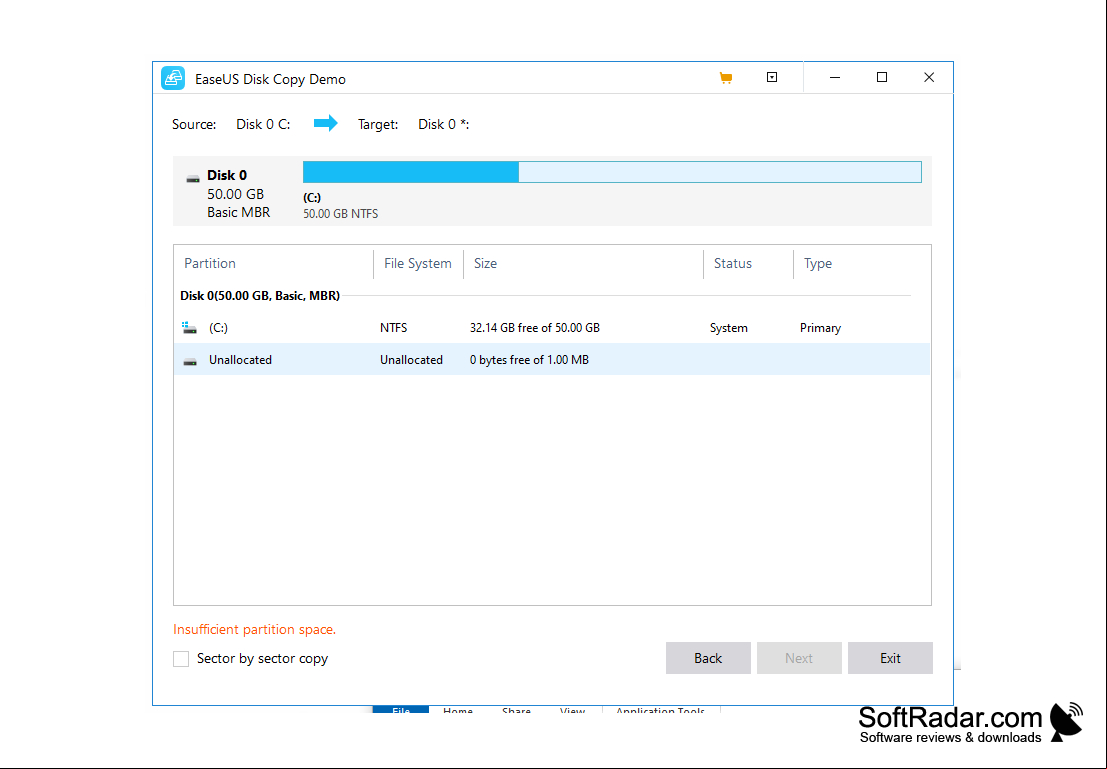Select the Disk 0 drive icon in header
1107x769 pixels.
[193, 179]
